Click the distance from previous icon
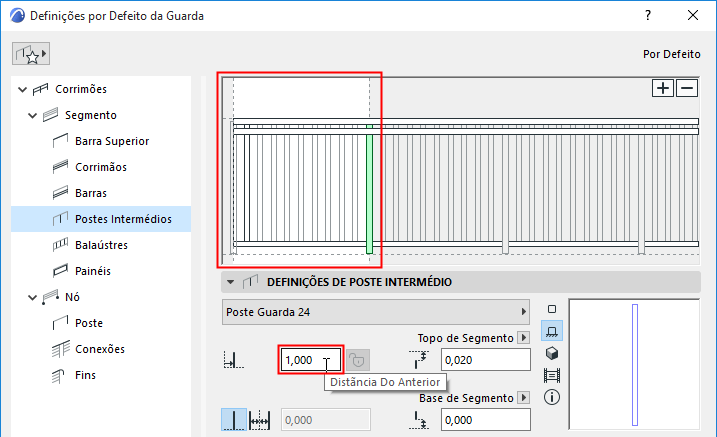This screenshot has height=437, width=717. pos(234,360)
